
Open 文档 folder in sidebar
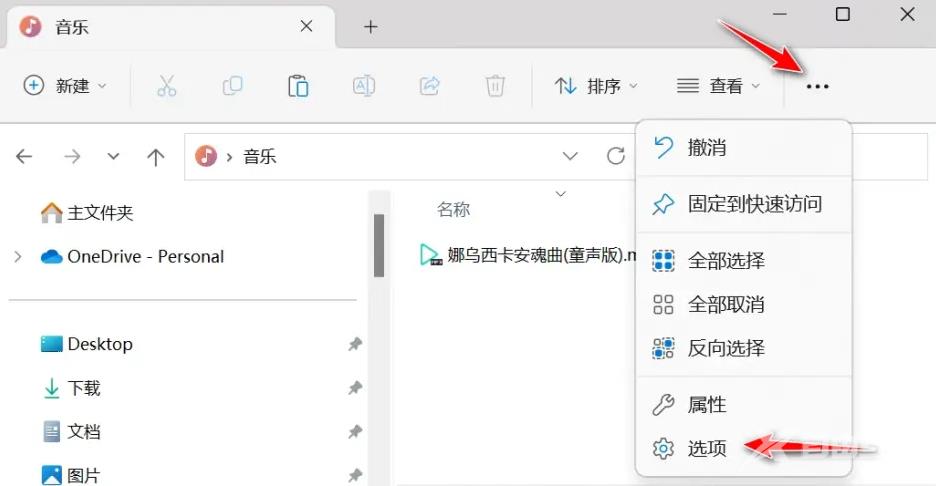pyautogui.click(x=72, y=432)
